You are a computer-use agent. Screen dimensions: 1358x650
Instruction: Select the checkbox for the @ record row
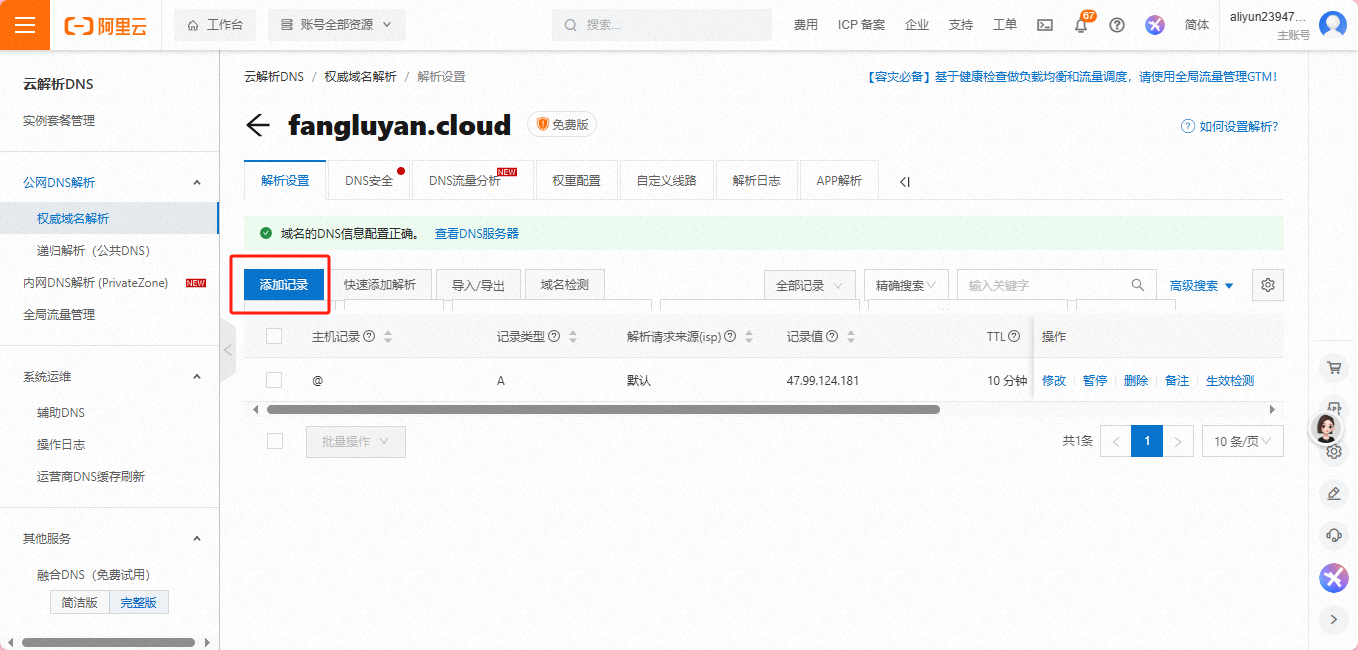tap(274, 380)
